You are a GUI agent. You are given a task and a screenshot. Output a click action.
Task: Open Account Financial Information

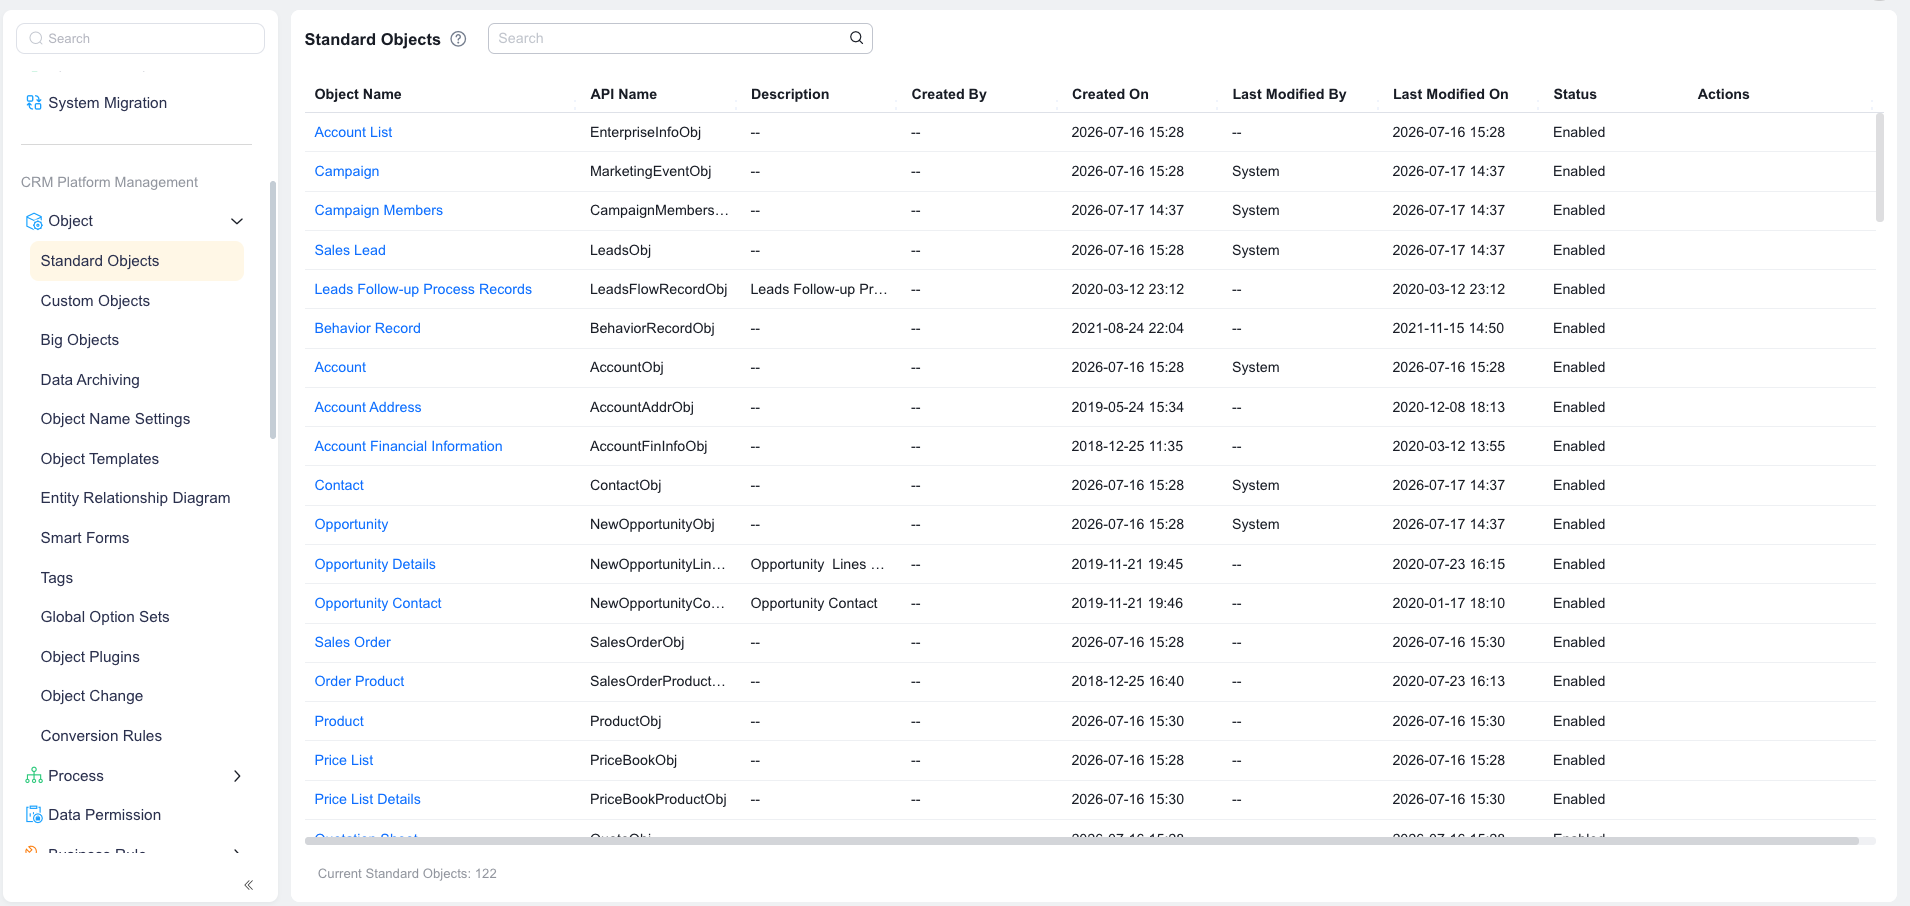point(408,446)
